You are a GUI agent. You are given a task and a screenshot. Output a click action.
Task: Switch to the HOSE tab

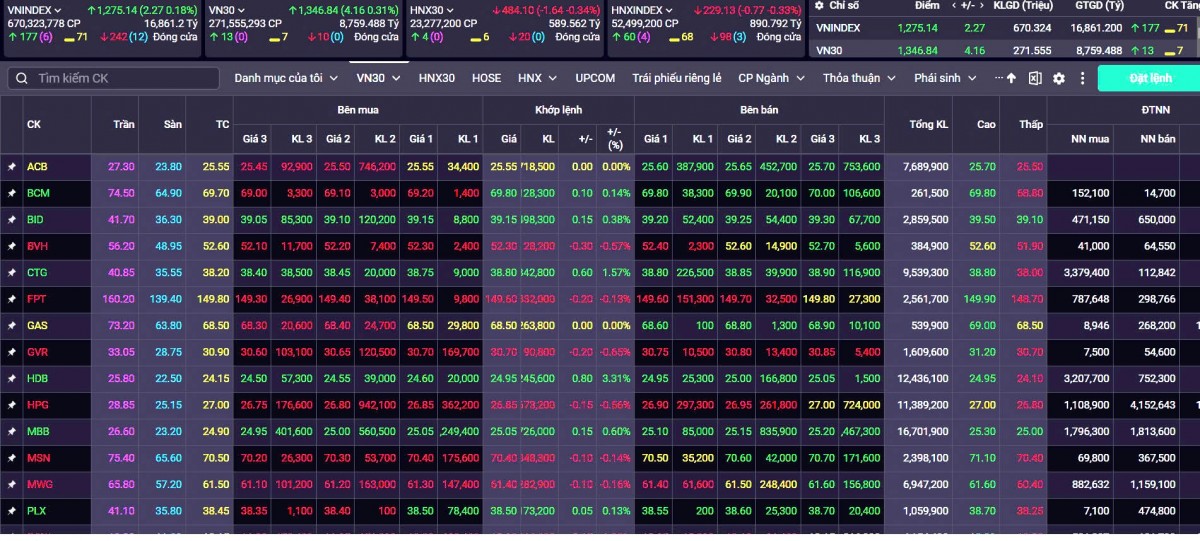(486, 78)
